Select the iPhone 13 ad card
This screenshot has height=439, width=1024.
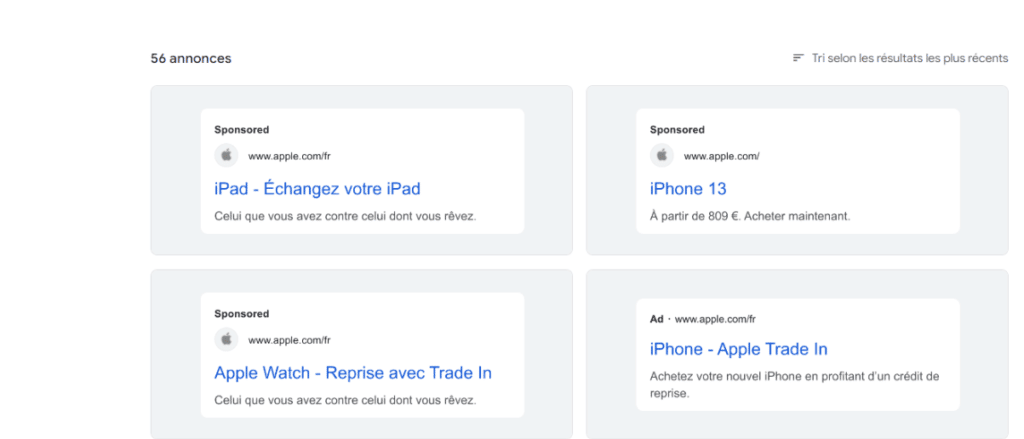[x=797, y=171]
